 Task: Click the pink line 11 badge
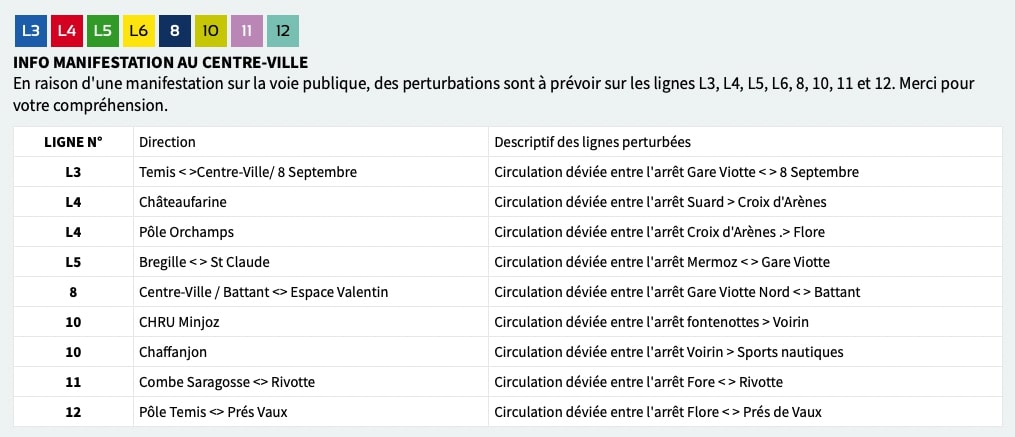247,31
